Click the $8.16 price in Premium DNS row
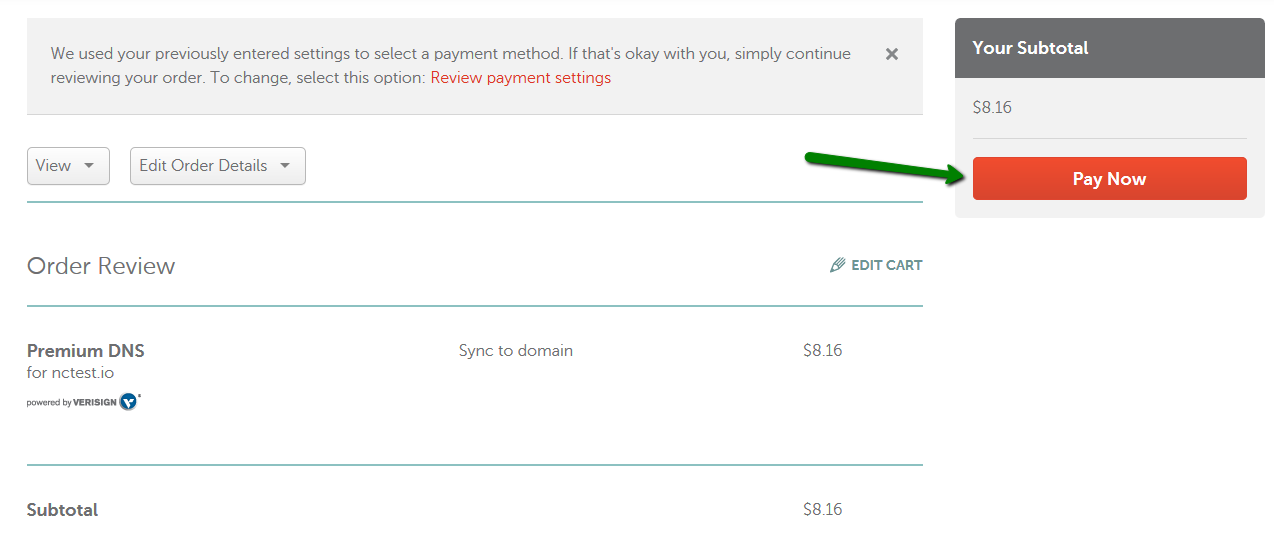Screen dimensions: 1274x538 tap(822, 351)
